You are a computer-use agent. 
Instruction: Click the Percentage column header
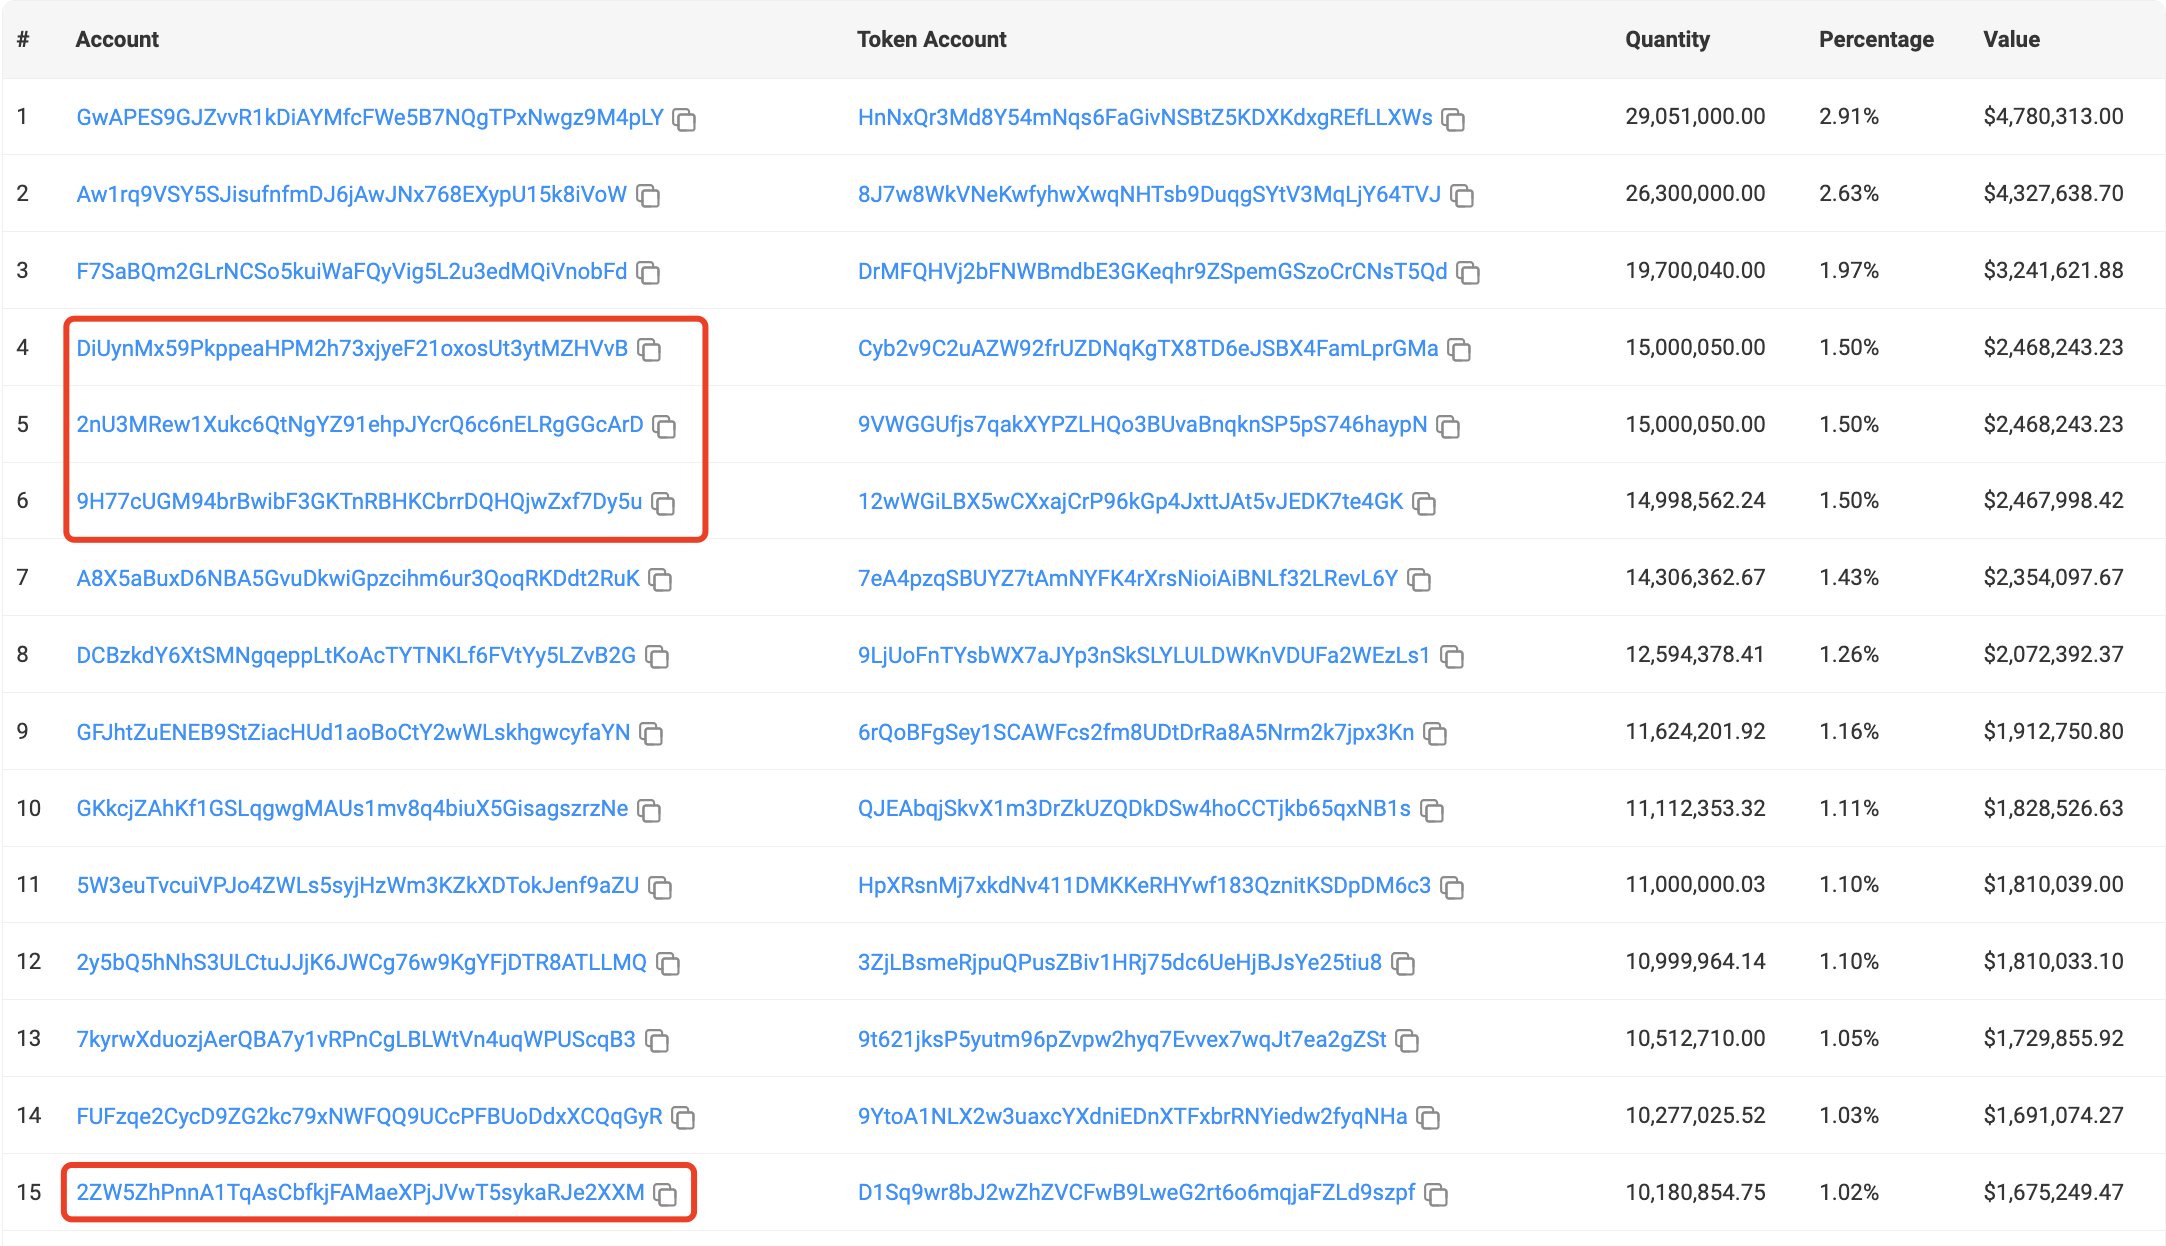pos(1875,39)
